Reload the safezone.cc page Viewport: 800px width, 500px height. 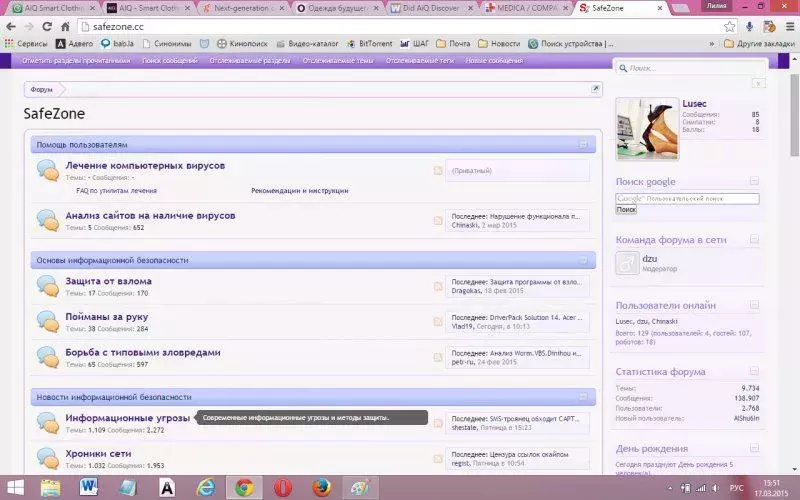coord(47,27)
